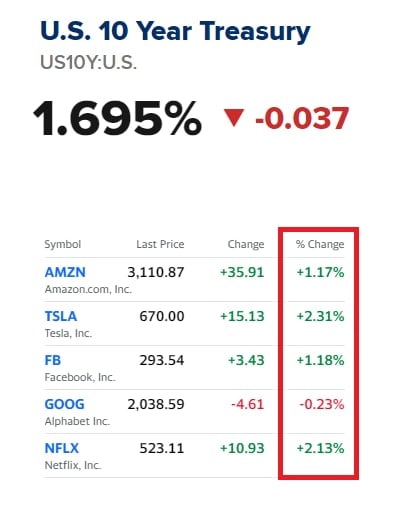Click GOOG's -0.23% percent change

pos(322,404)
